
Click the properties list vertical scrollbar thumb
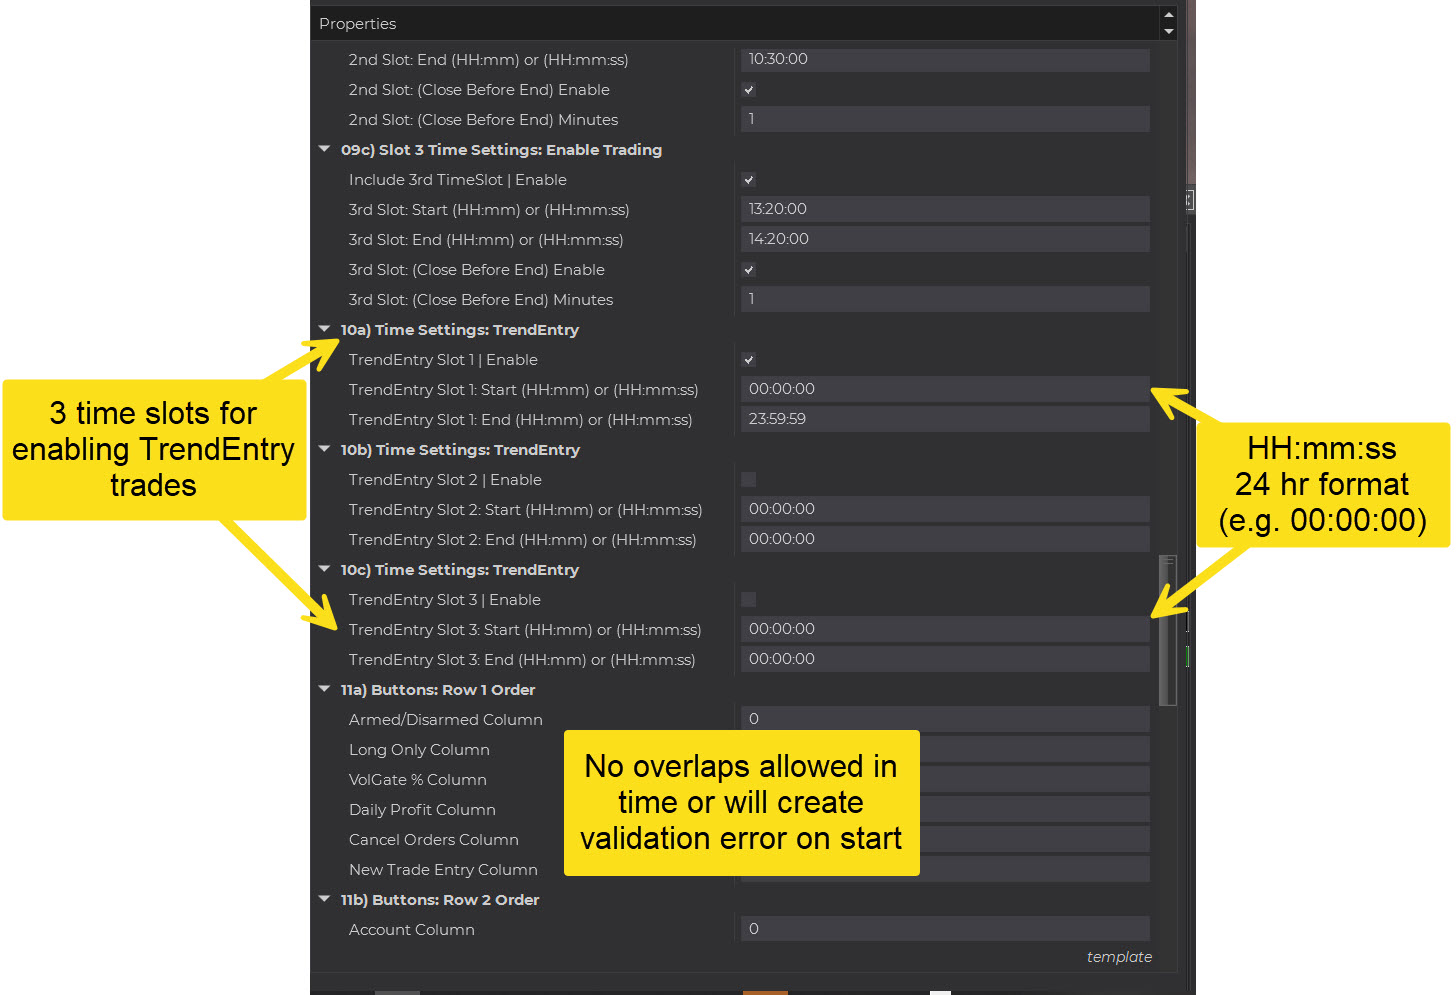[1167, 630]
